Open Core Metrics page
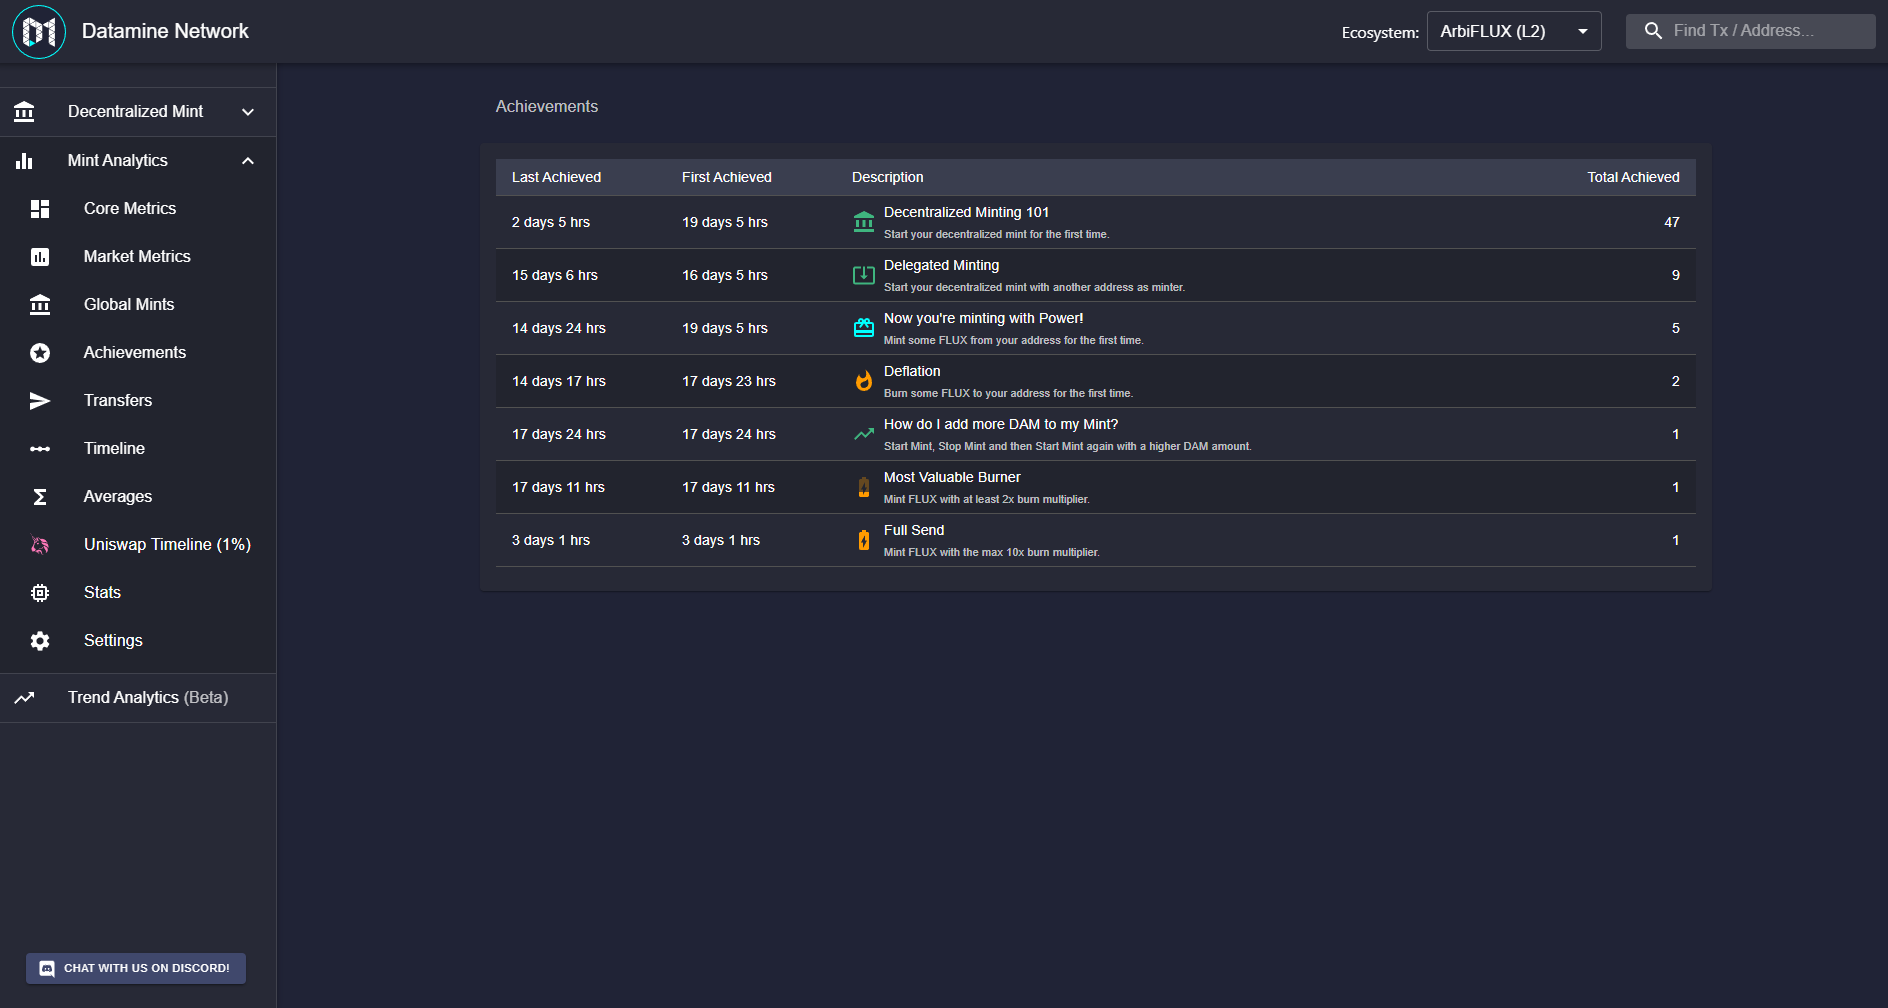The height and width of the screenshot is (1008, 1888). point(138,208)
